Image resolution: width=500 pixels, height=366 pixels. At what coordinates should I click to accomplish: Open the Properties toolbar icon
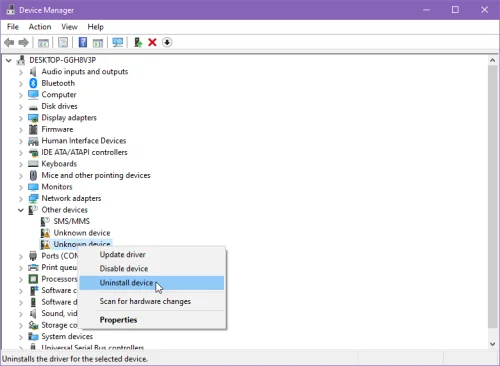pyautogui.click(x=63, y=42)
